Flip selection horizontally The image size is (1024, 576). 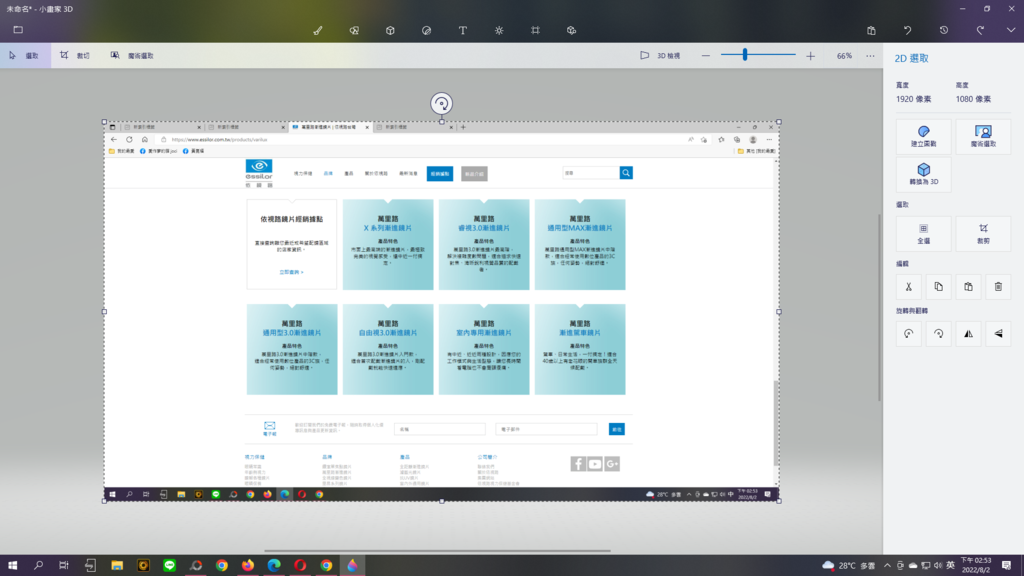point(968,334)
